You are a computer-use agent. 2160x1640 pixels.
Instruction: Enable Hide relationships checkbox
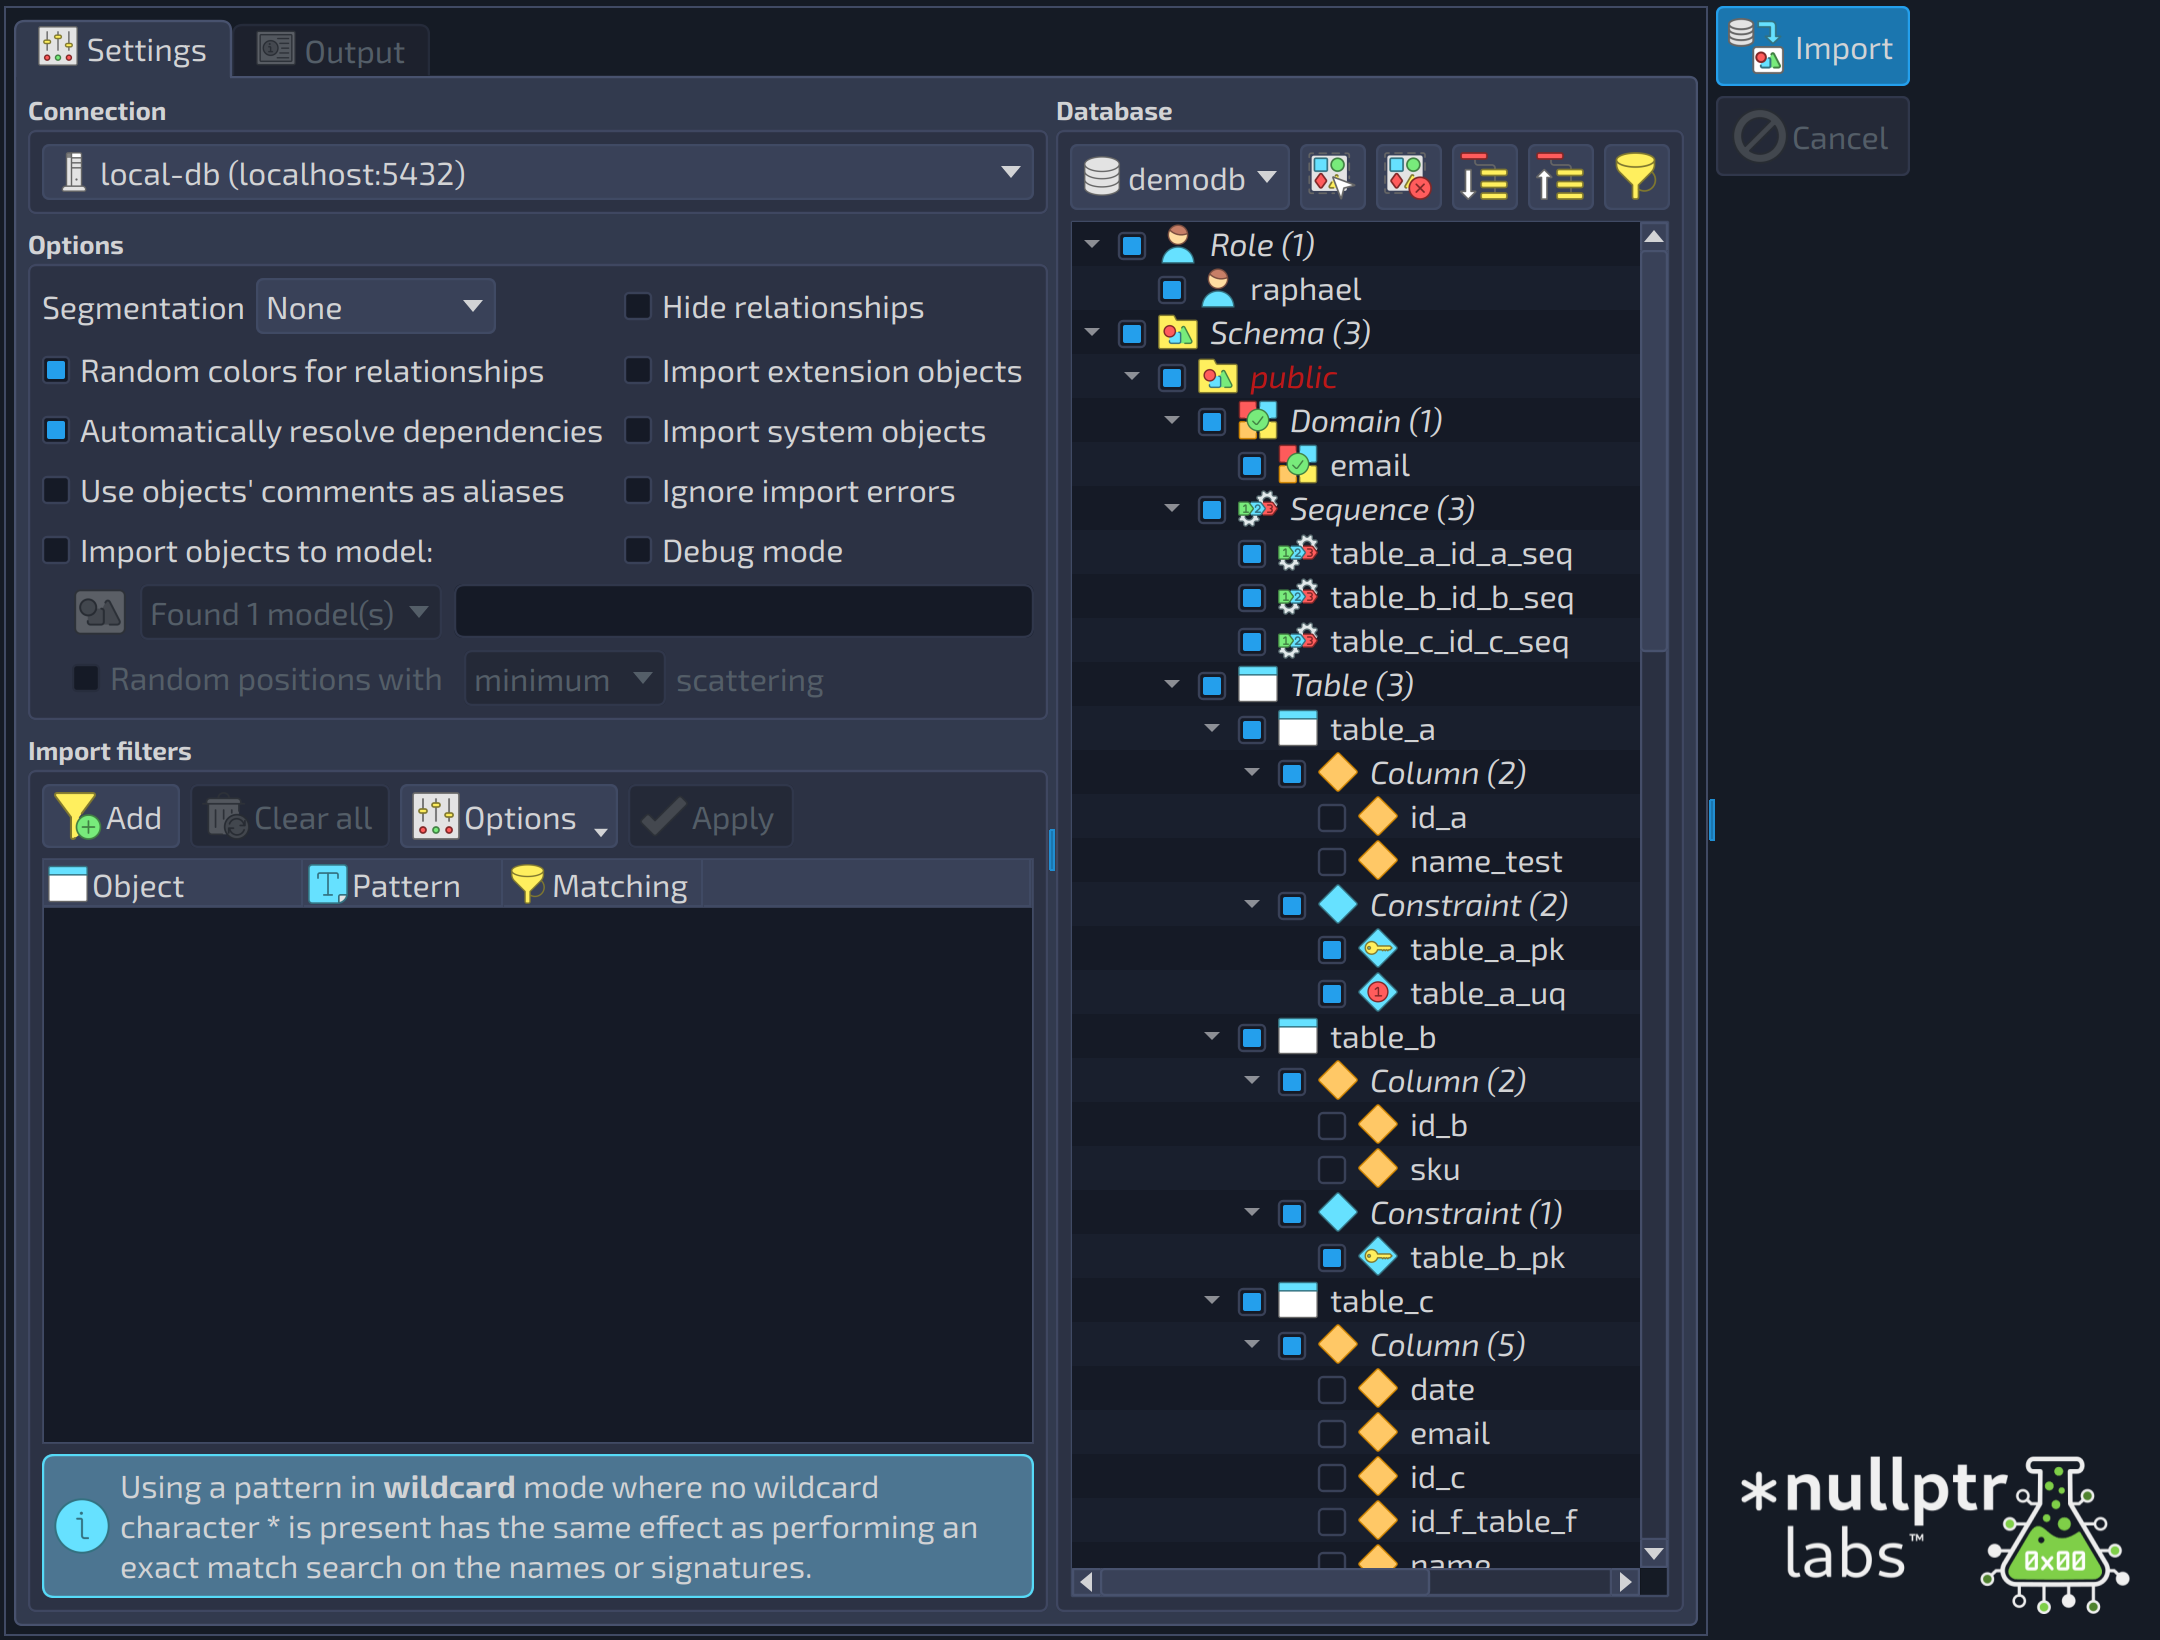[x=638, y=306]
